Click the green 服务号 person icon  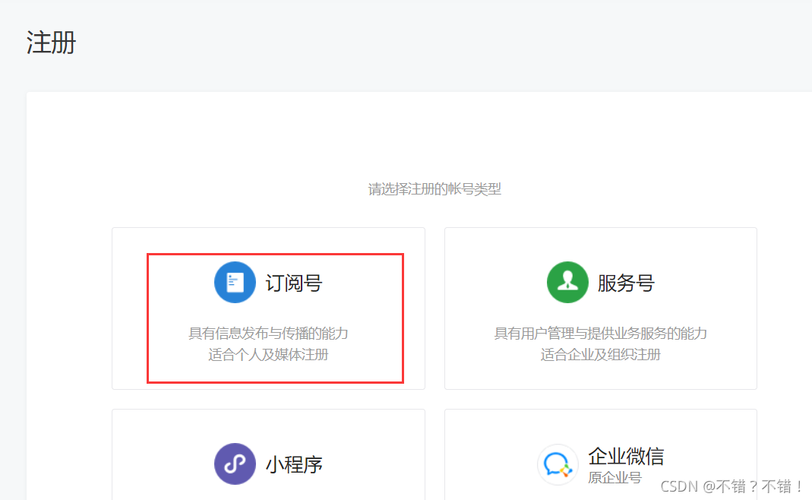(x=568, y=282)
